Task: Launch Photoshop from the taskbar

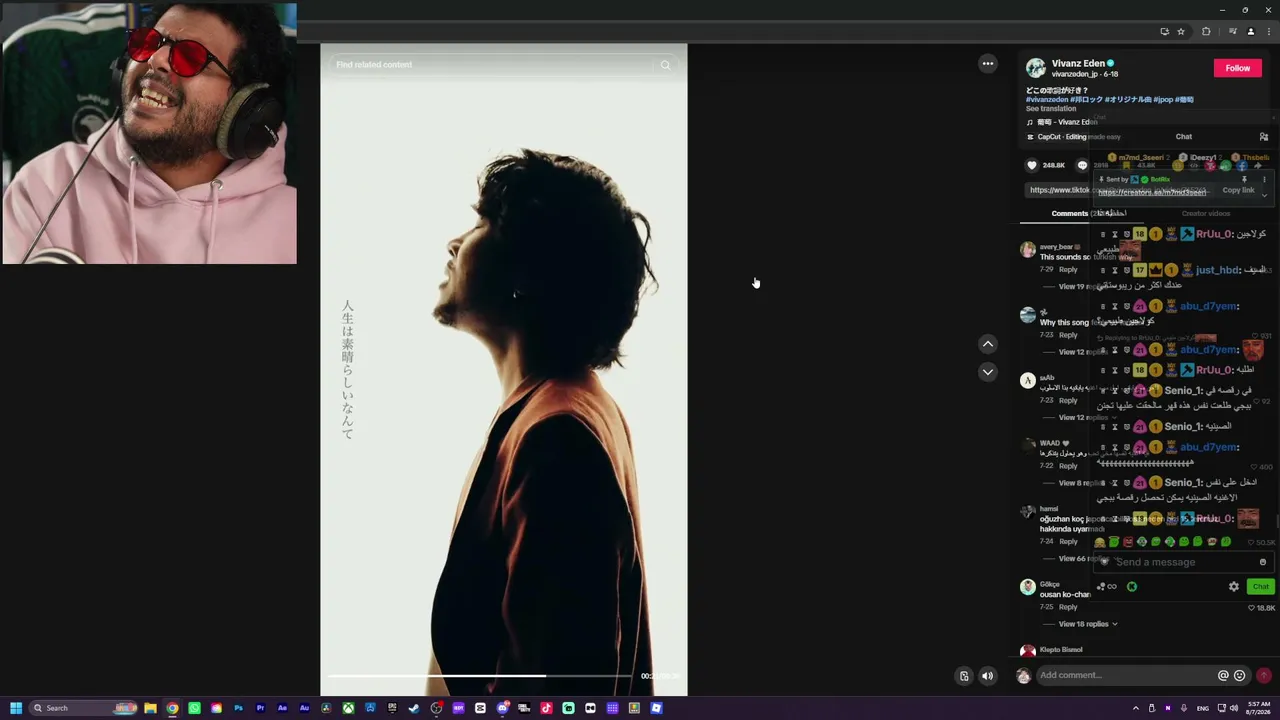Action: pos(238,708)
